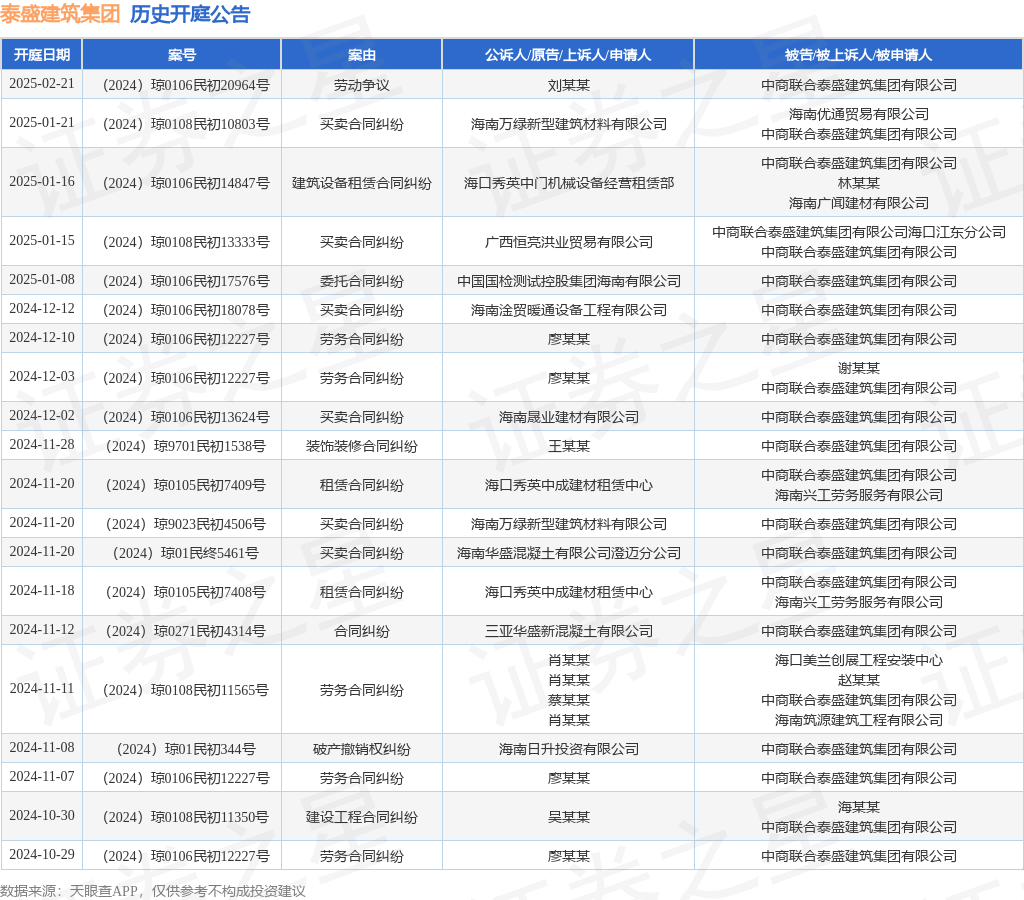This screenshot has width=1024, height=900.
Task: Select defendant 海口美兰创展工程安装中心
Action: coord(858,660)
